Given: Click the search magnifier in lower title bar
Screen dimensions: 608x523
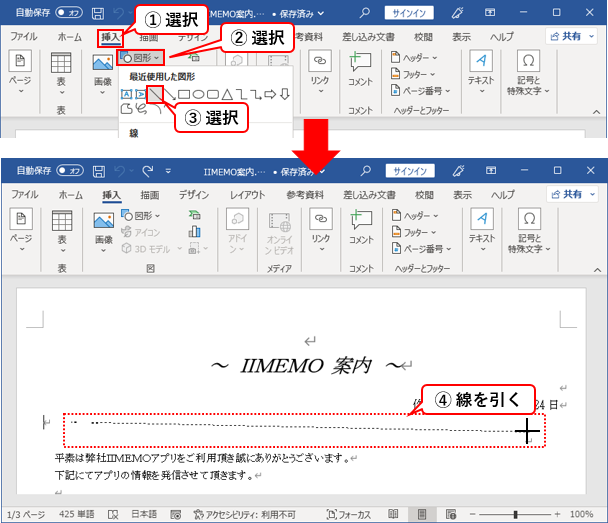Looking at the screenshot, I should click(x=365, y=171).
